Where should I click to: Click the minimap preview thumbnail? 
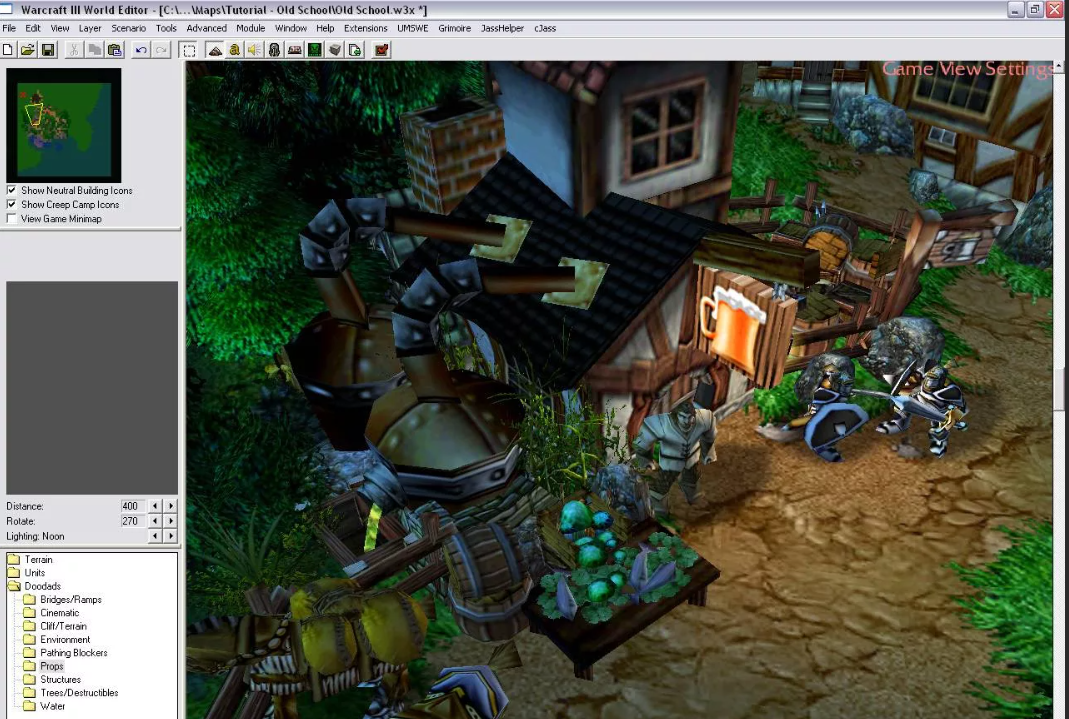[x=63, y=125]
